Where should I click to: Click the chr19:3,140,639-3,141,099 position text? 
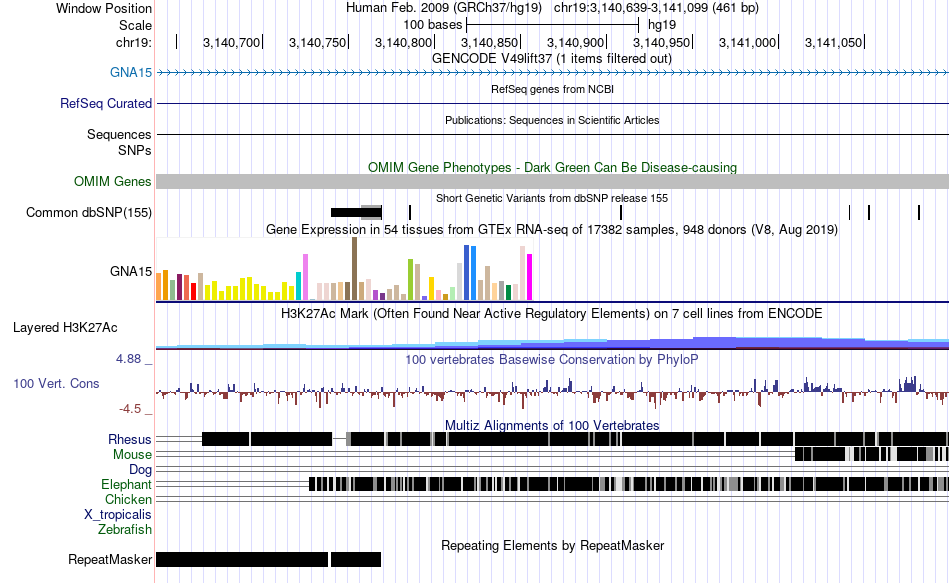656,8
